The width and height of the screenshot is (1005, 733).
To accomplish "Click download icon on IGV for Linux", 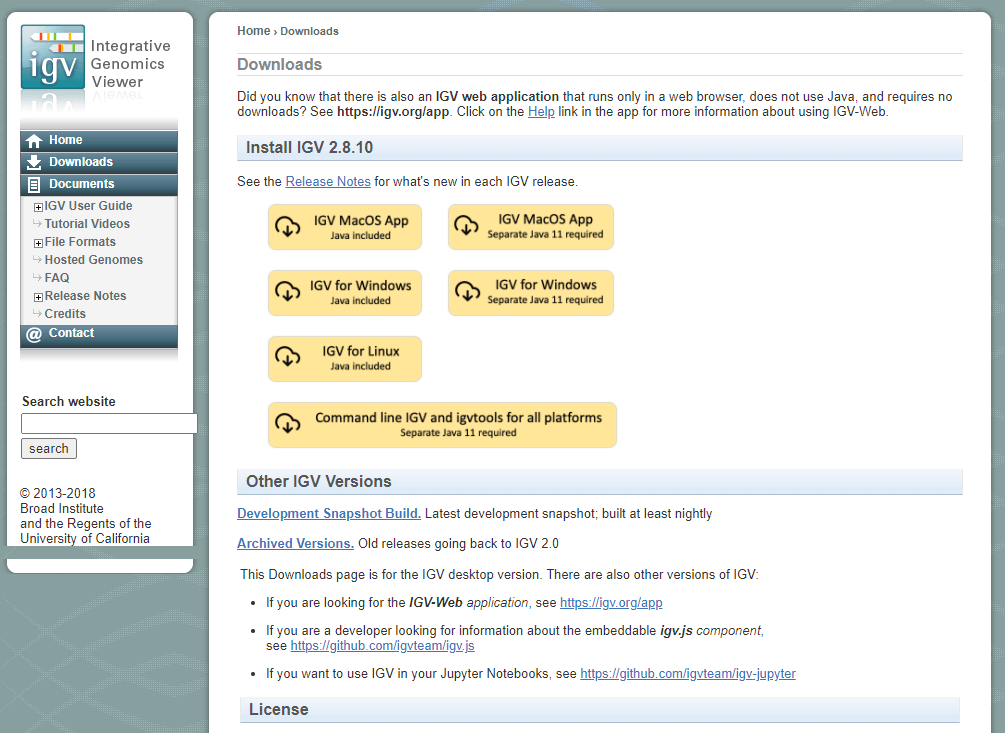I will pos(288,357).
